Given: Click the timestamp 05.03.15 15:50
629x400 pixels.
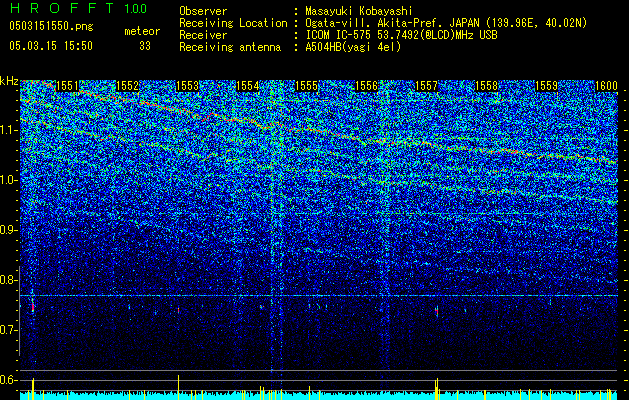Looking at the screenshot, I should (51, 45).
